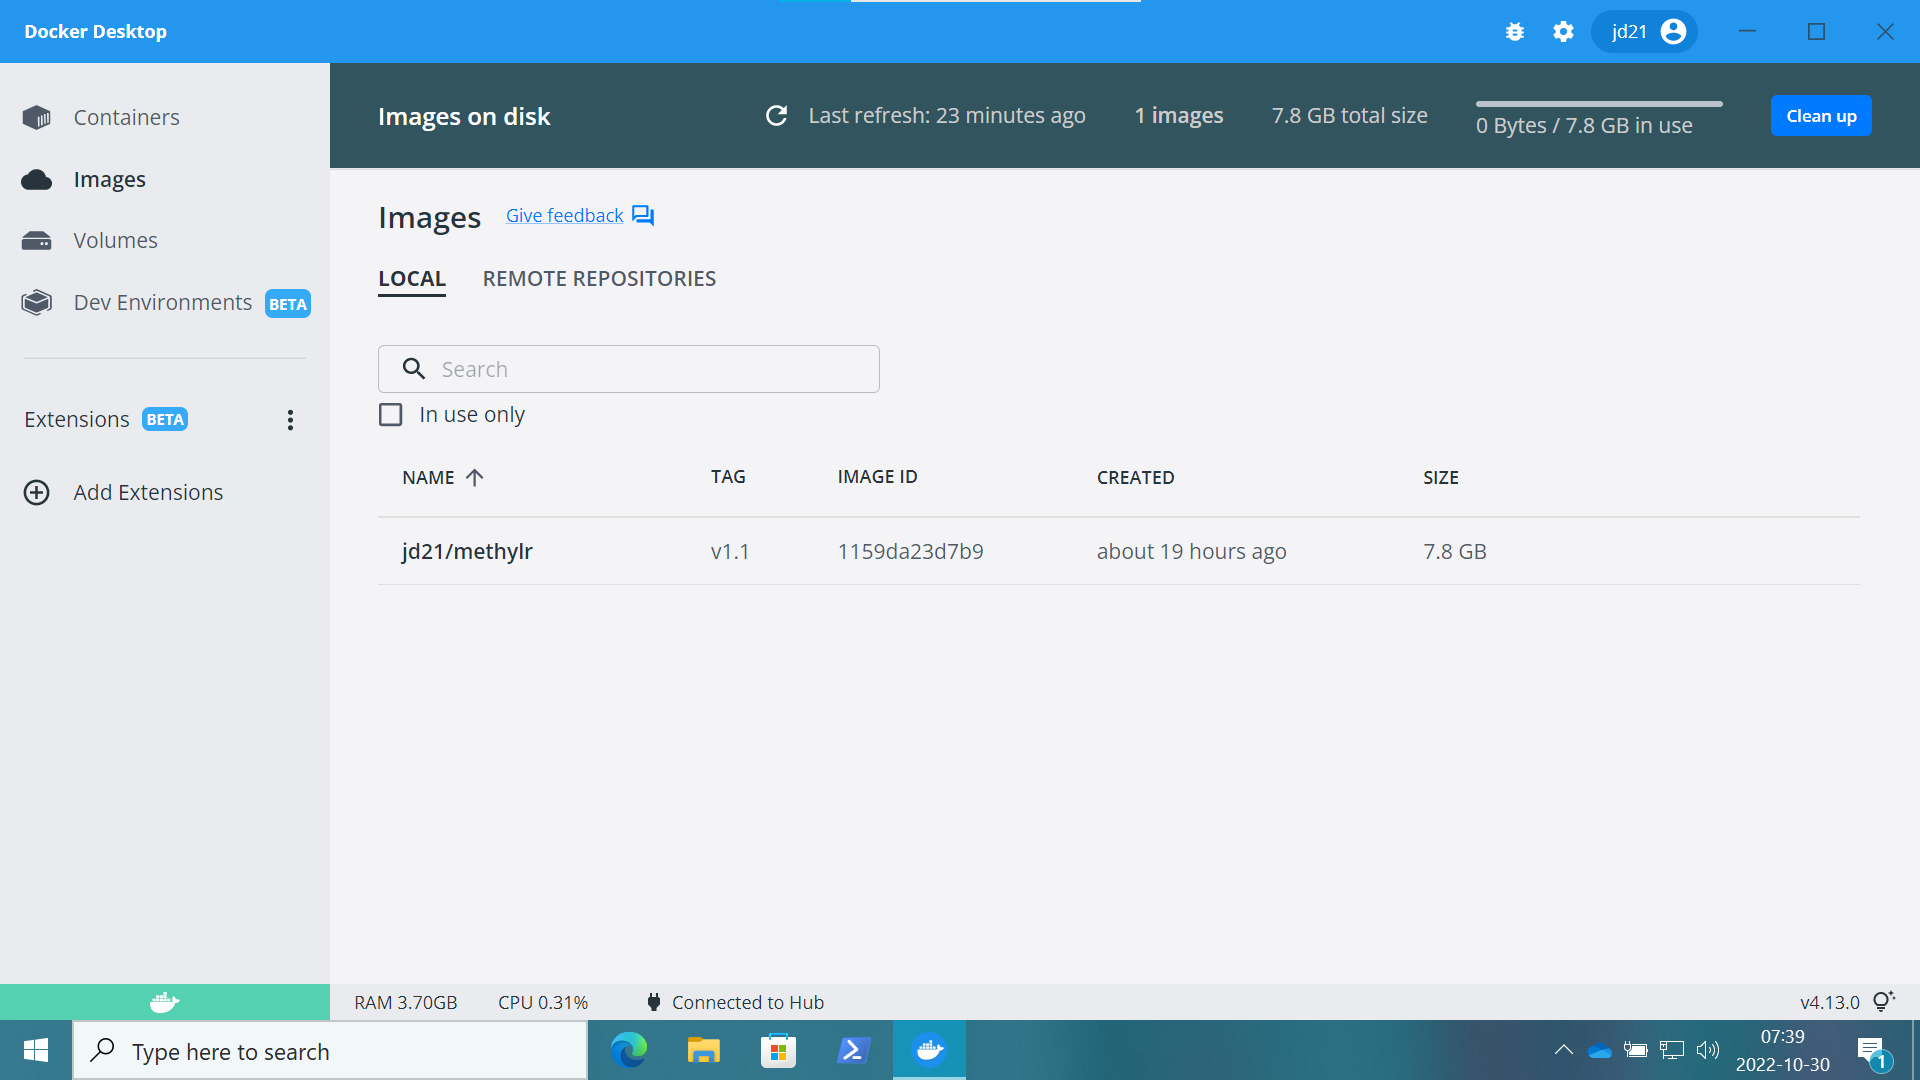The image size is (1920, 1080).
Task: Click the Add Extensions plus icon
Action: click(x=37, y=492)
